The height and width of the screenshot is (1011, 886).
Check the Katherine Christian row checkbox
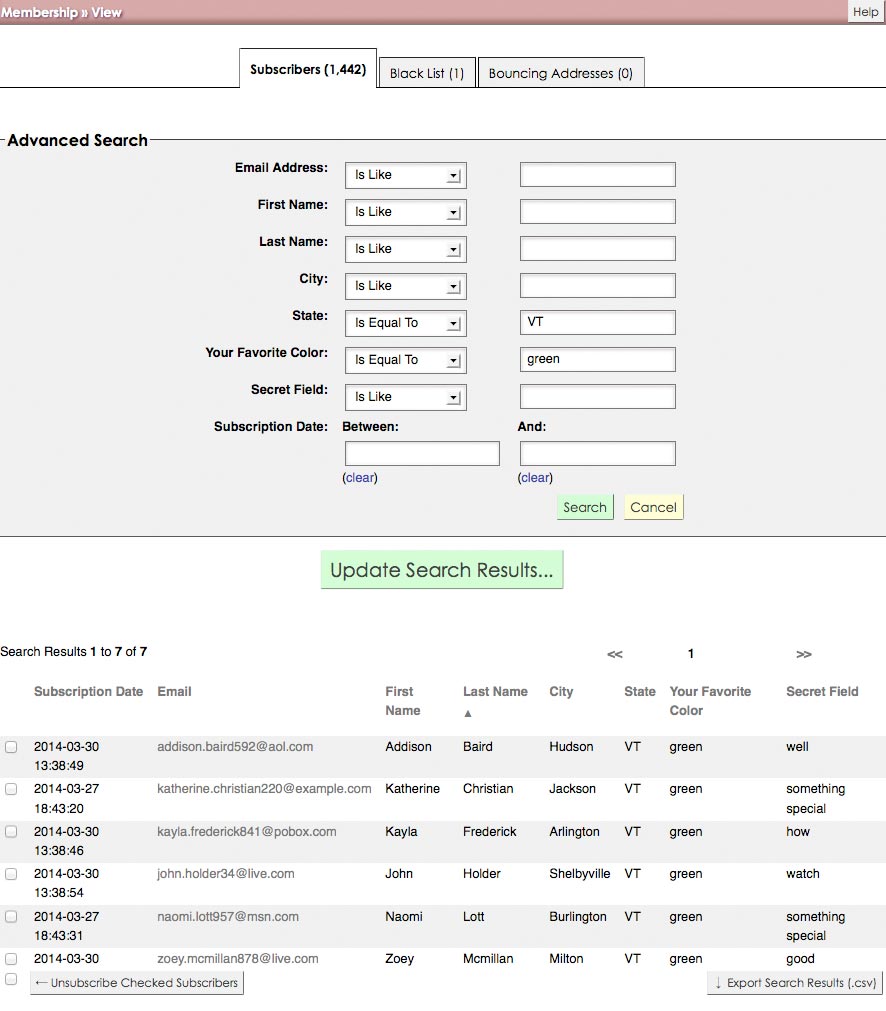11,789
